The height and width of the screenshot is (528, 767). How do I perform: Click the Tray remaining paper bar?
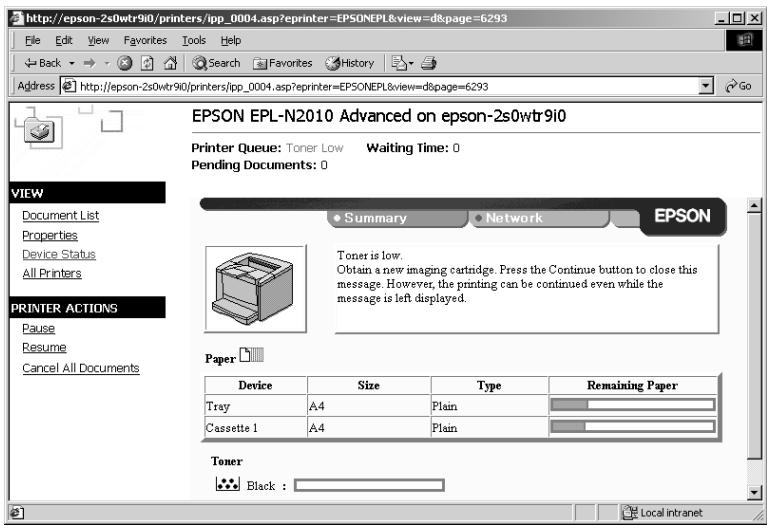pos(632,405)
